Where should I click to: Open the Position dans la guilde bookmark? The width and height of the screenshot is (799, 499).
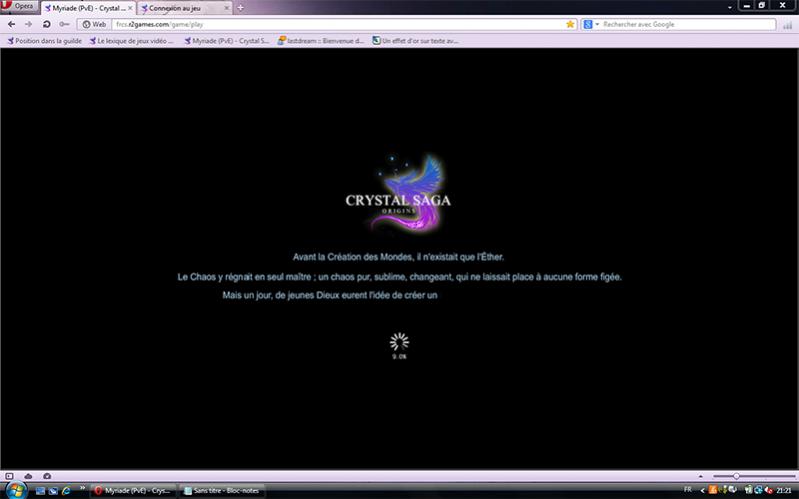tap(44, 41)
